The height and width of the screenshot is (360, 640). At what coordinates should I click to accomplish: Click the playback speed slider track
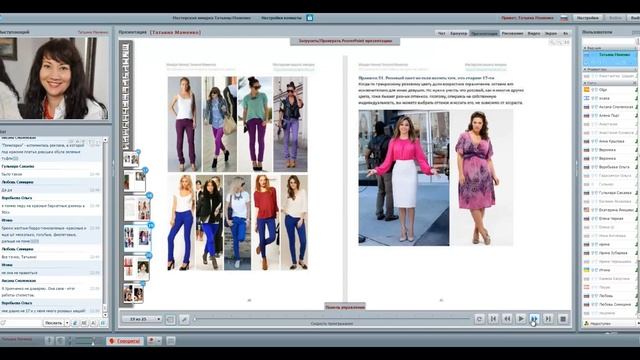(x=333, y=318)
